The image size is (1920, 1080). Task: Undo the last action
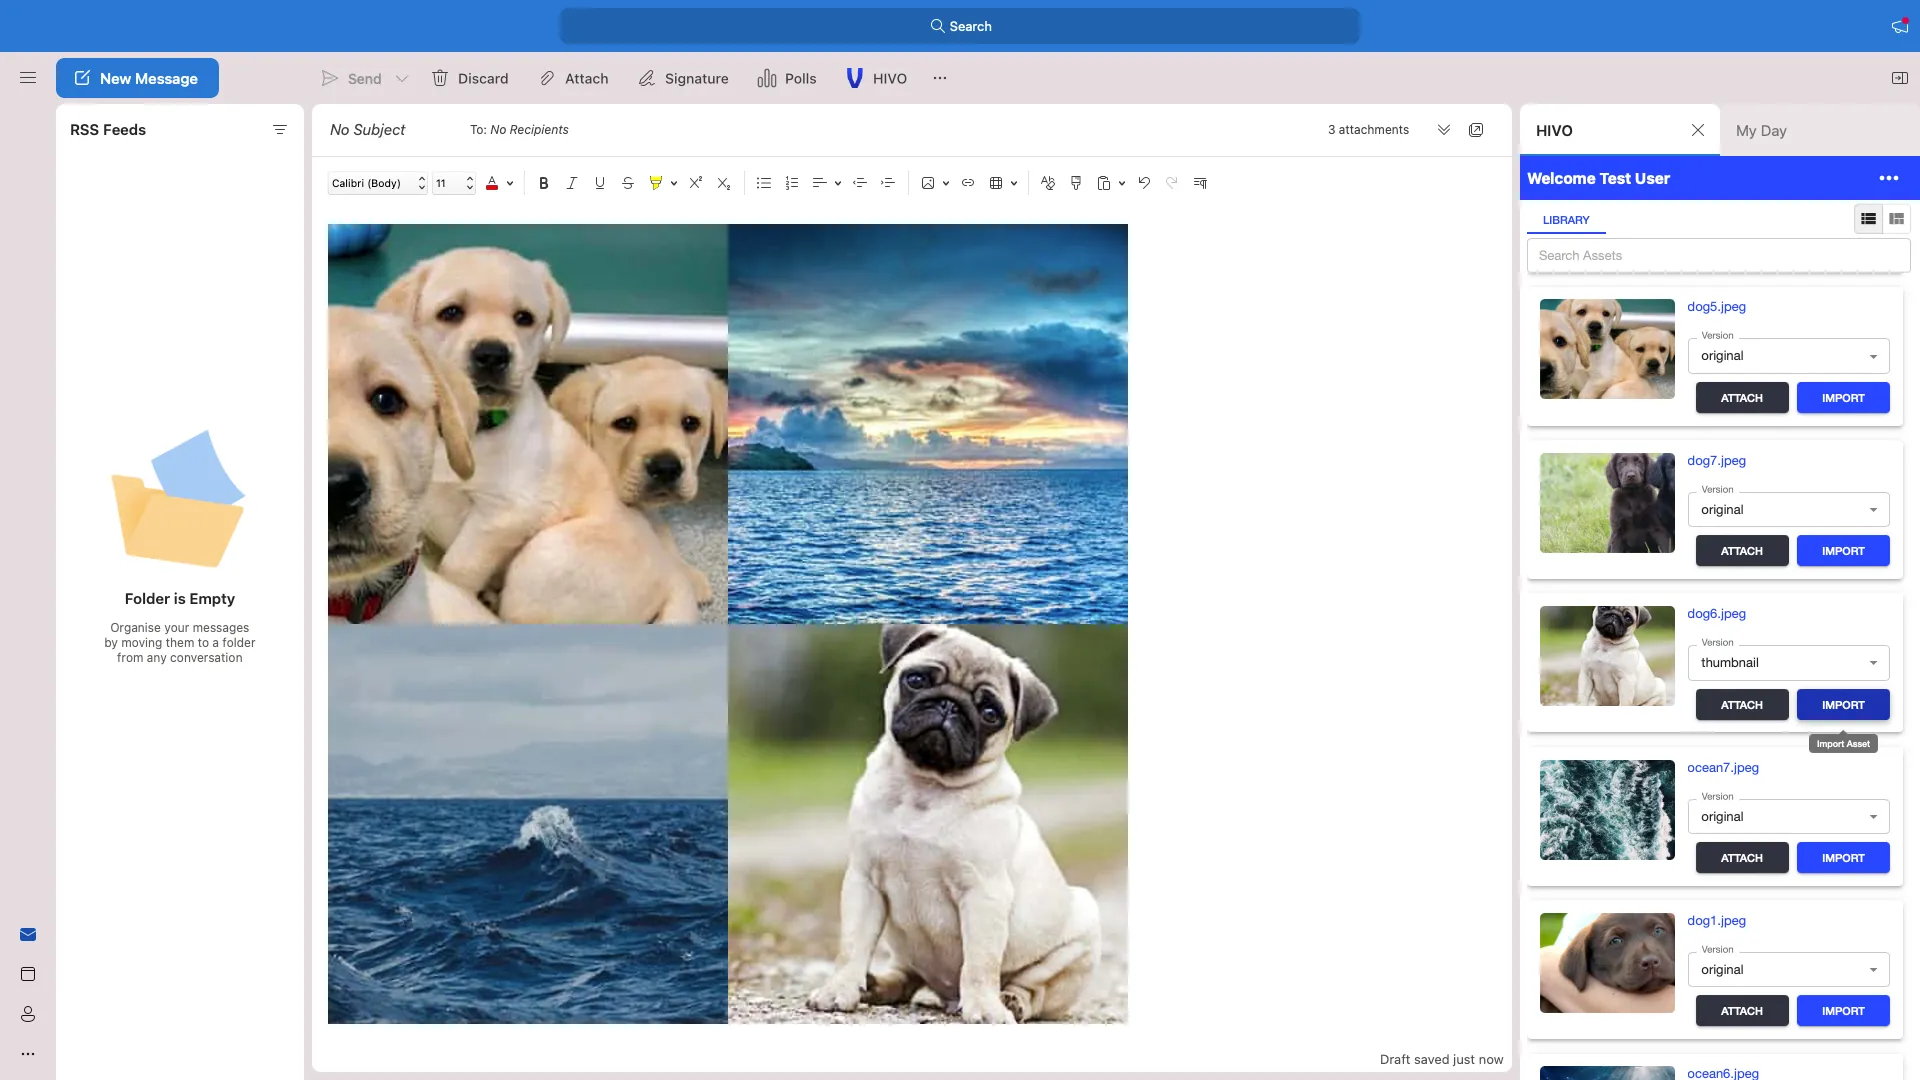coord(1144,183)
